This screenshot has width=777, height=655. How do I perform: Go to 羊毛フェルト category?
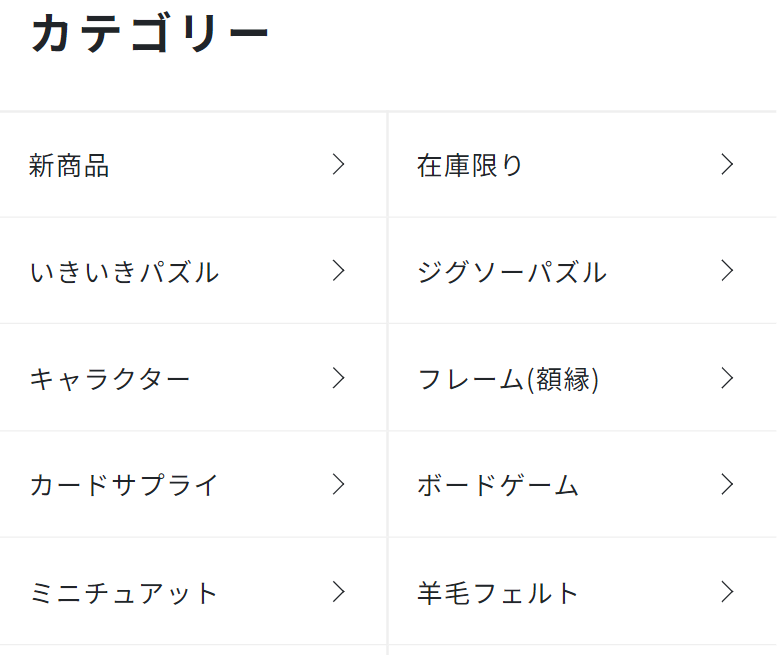point(498,593)
